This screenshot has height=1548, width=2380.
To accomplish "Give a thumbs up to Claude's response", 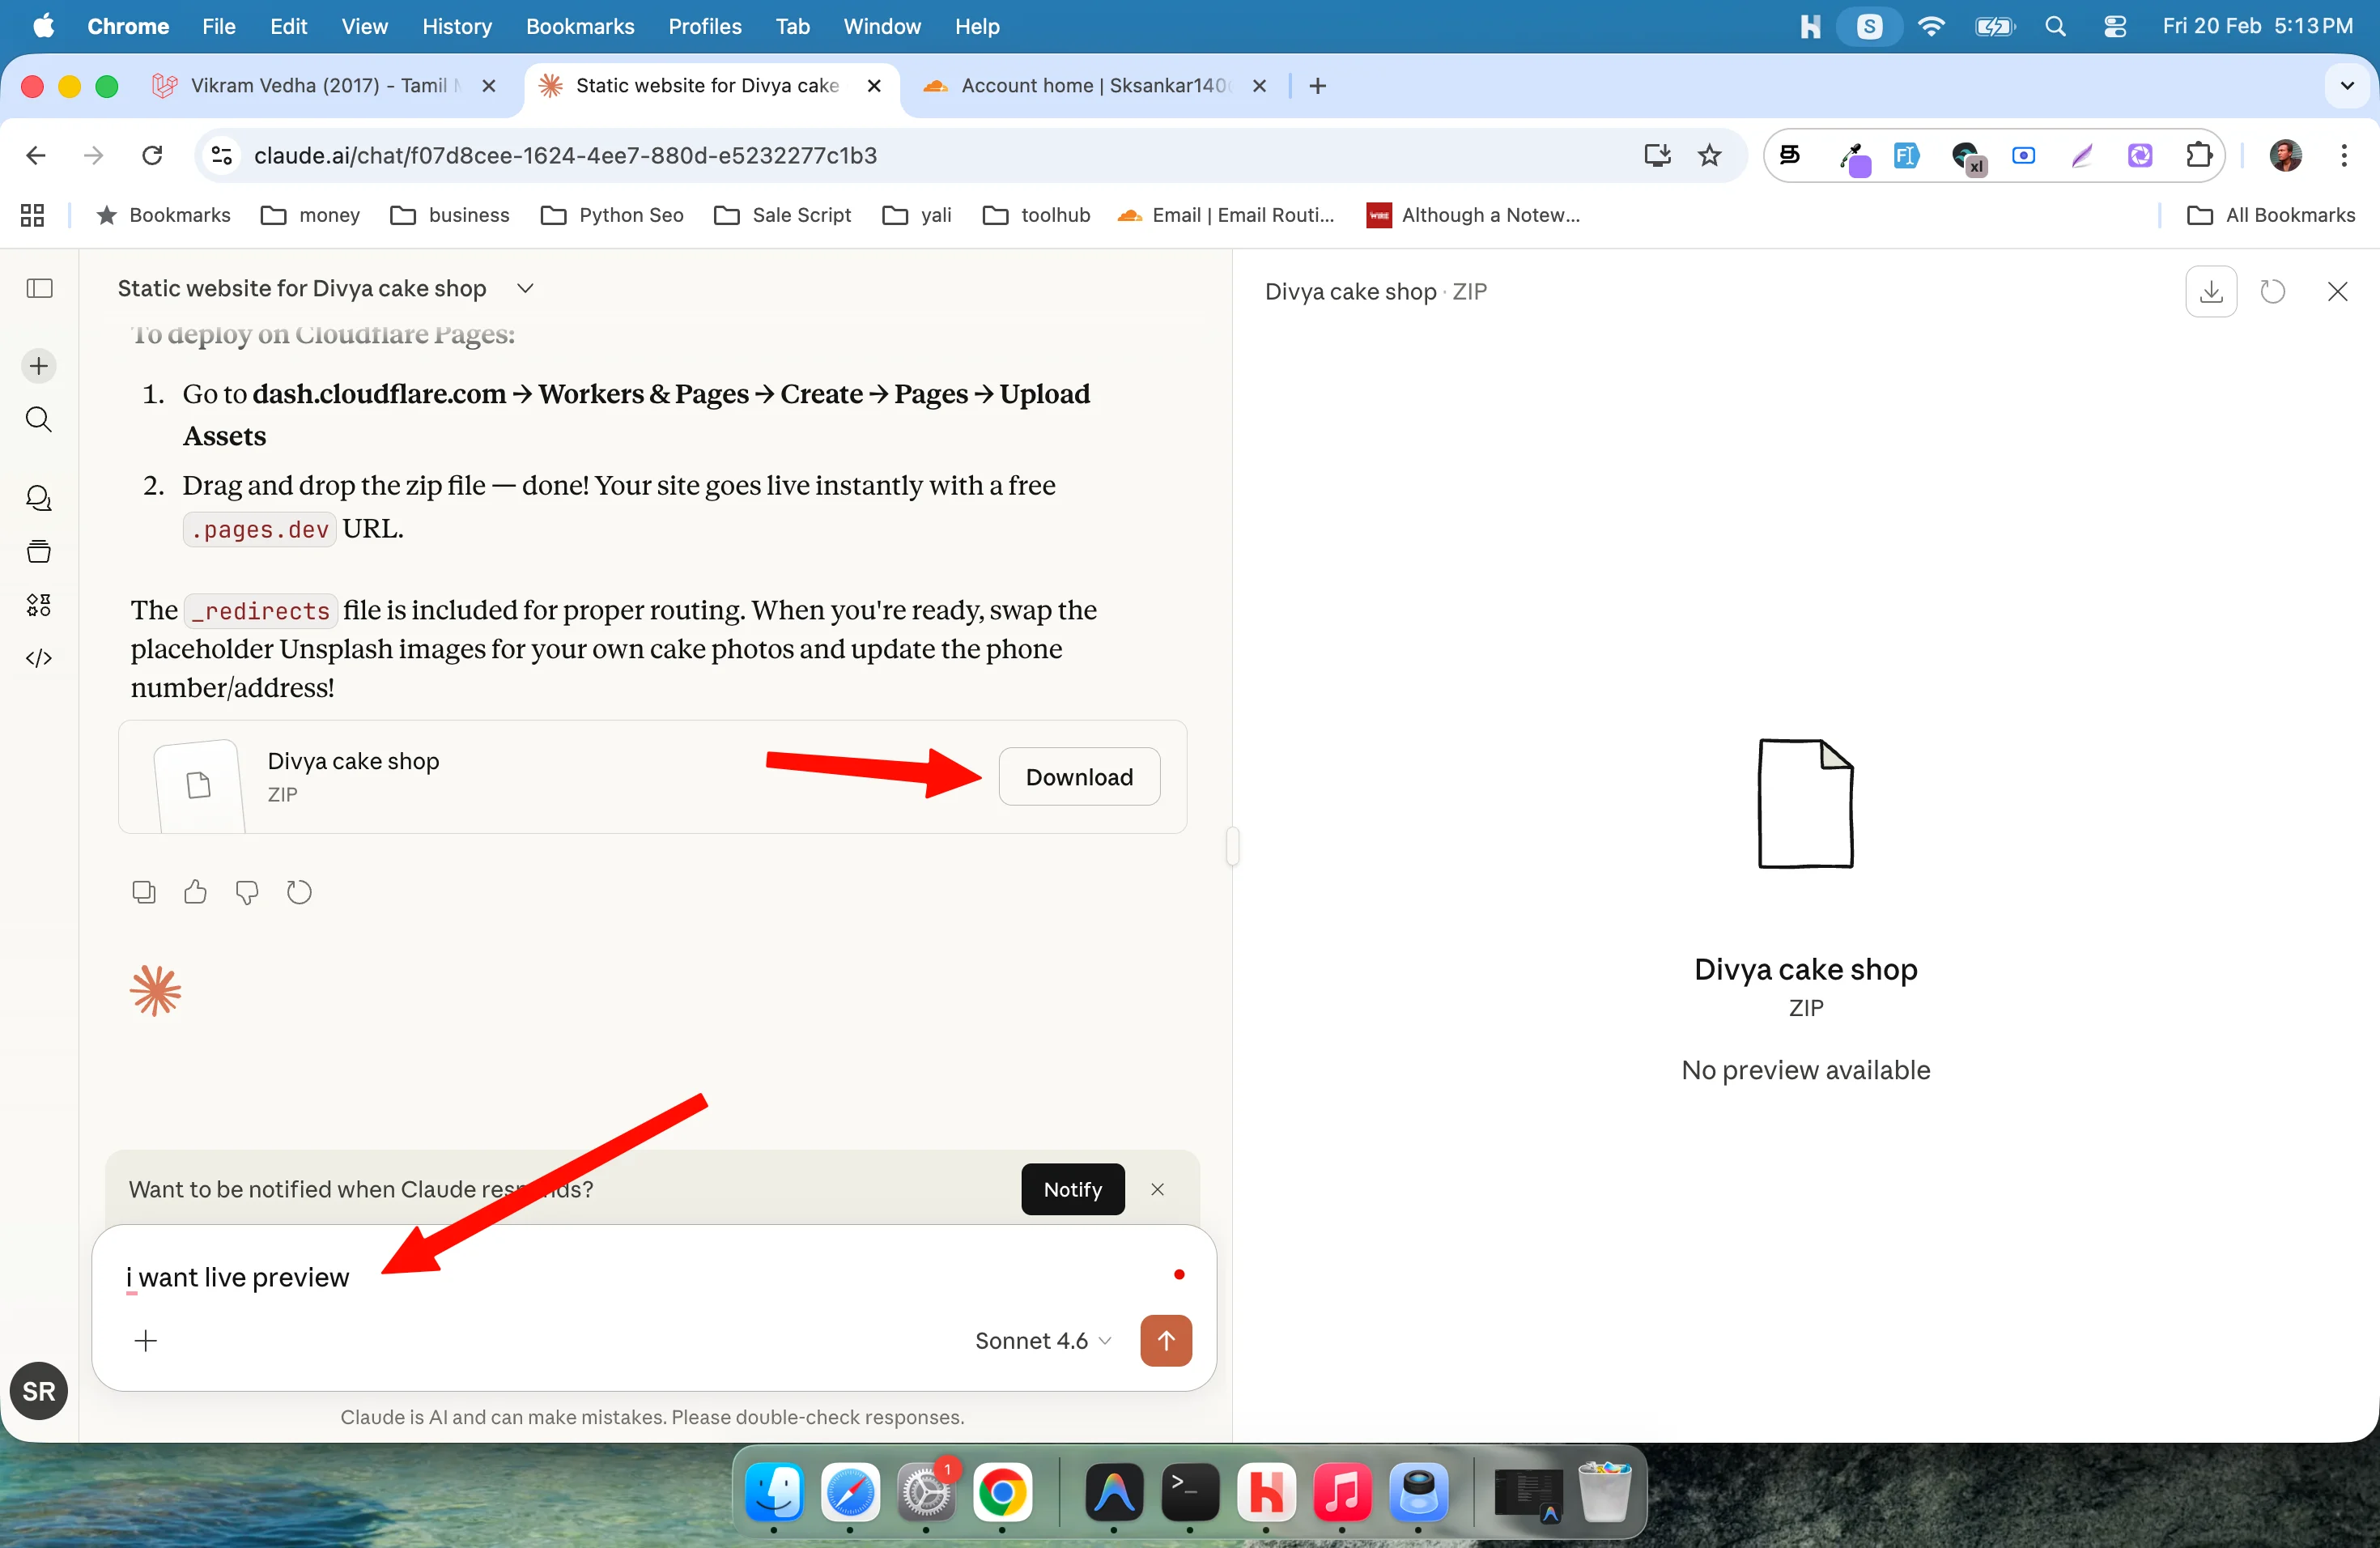I will [x=195, y=891].
